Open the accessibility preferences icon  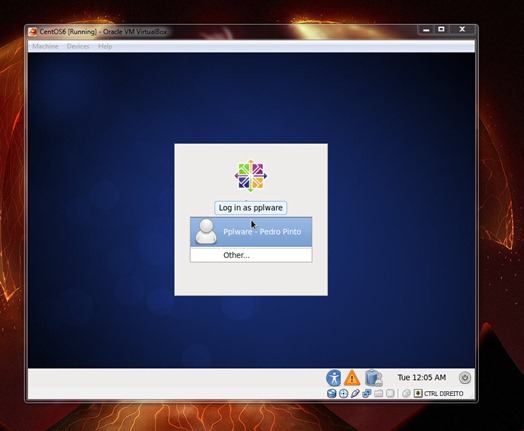334,378
